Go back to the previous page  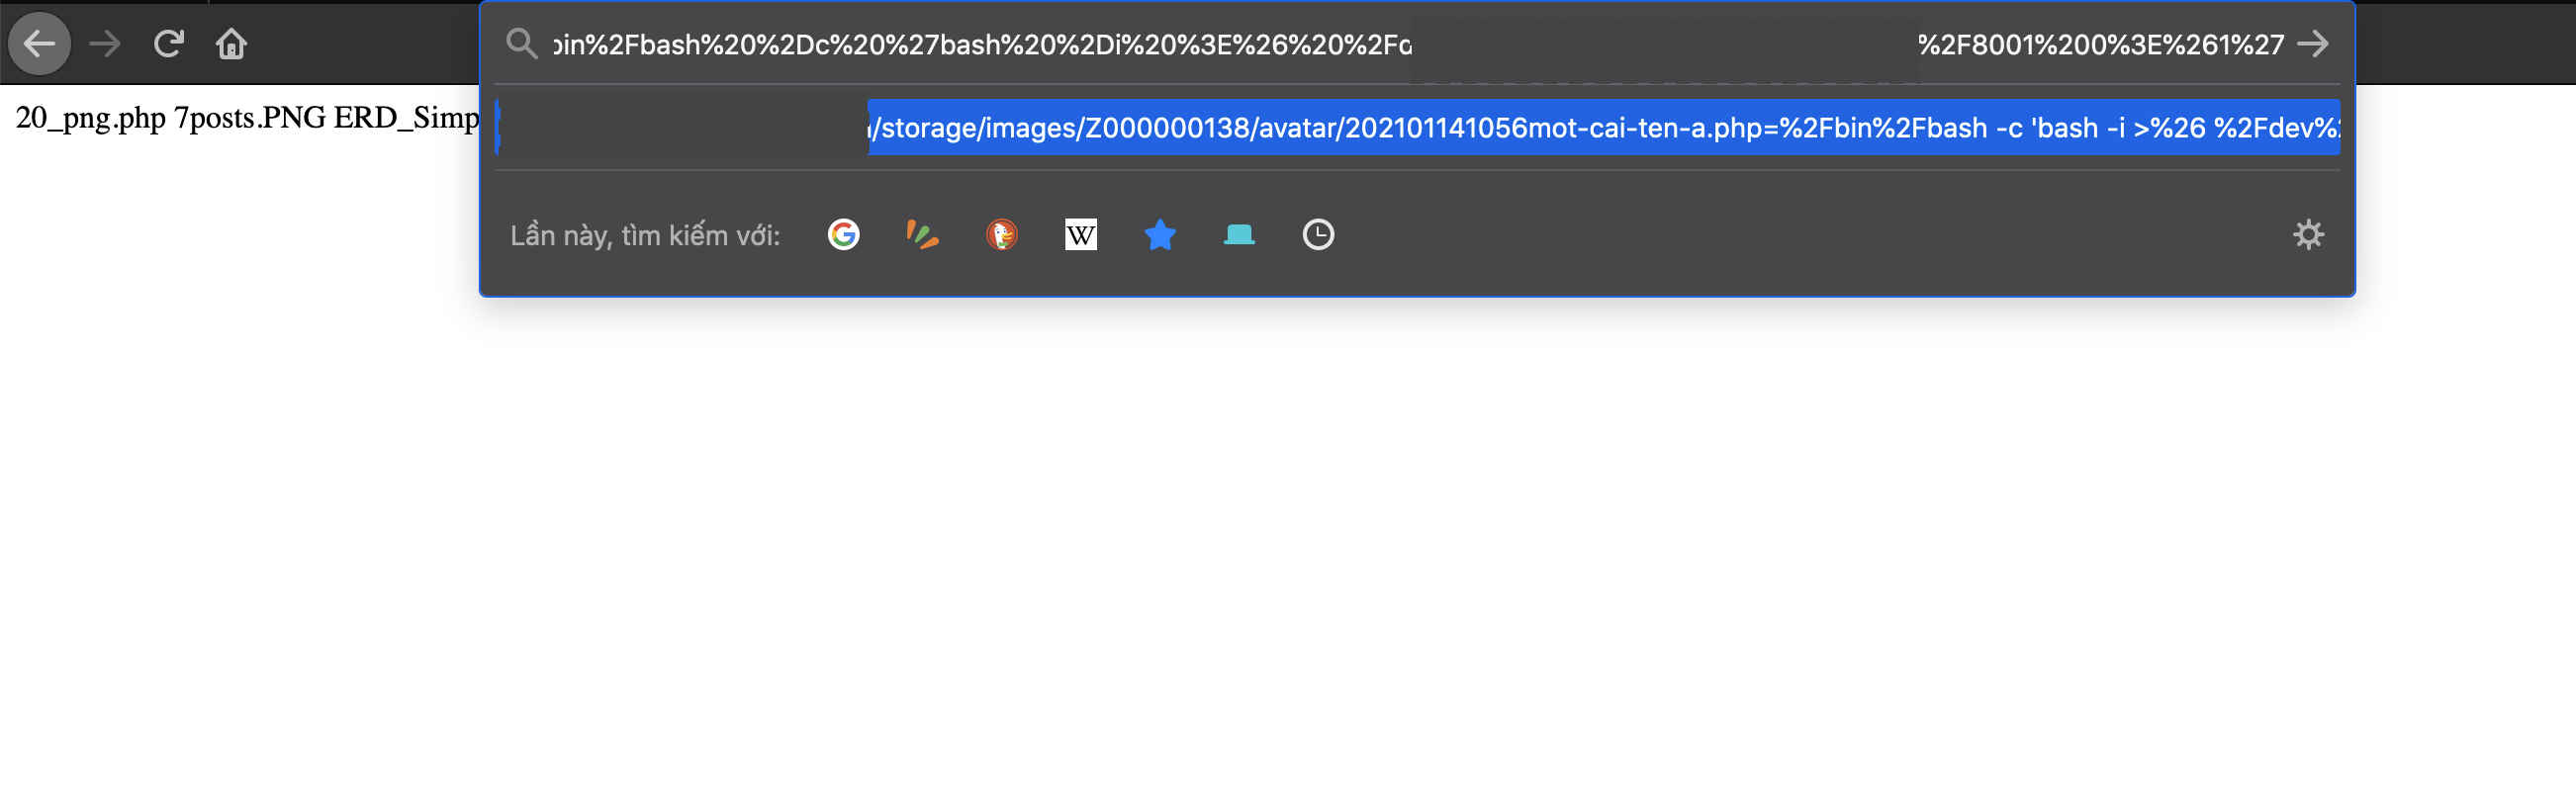pyautogui.click(x=40, y=44)
